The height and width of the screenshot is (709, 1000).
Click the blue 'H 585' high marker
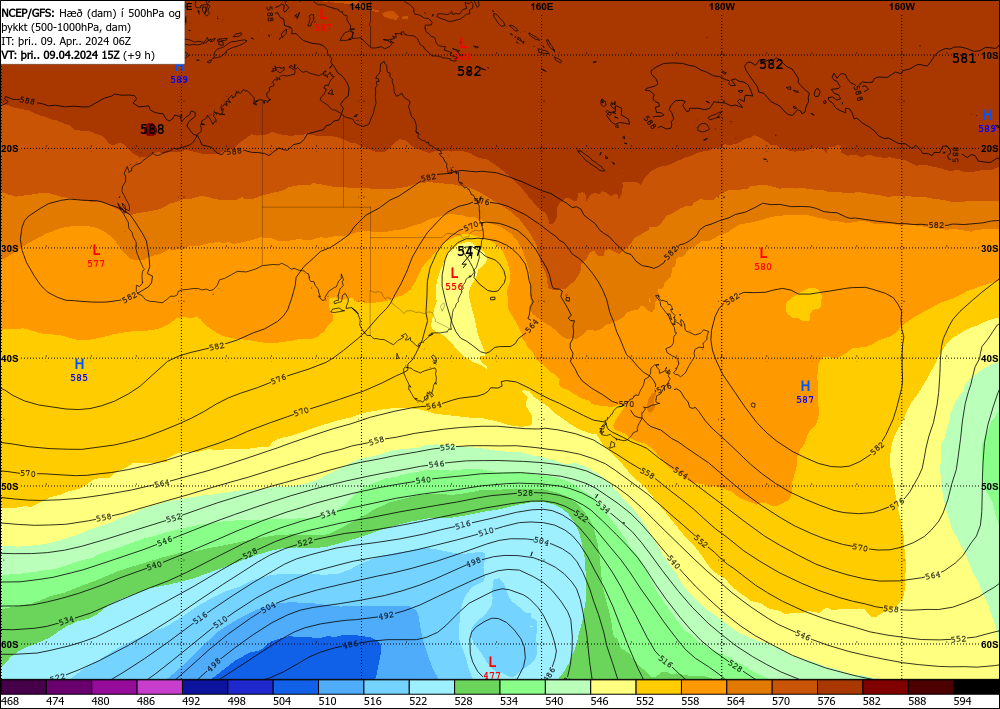[x=79, y=369]
